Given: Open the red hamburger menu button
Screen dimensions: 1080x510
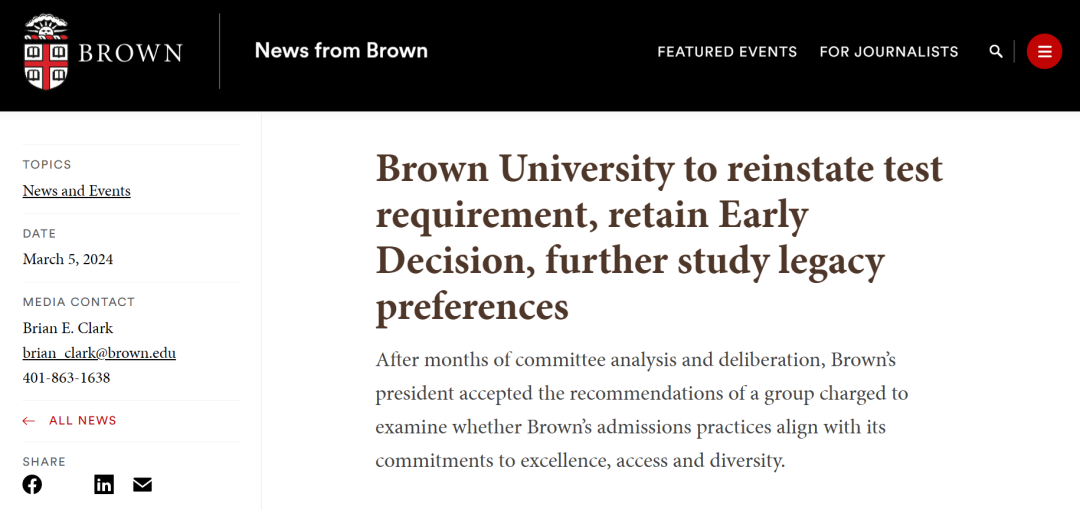Looking at the screenshot, I should pos(1044,51).
